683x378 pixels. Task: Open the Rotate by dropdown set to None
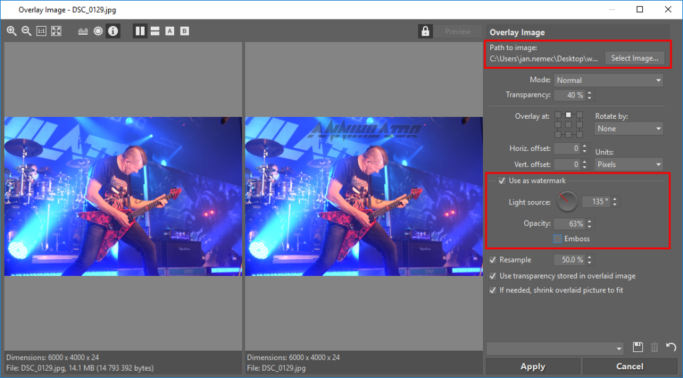[x=629, y=129]
